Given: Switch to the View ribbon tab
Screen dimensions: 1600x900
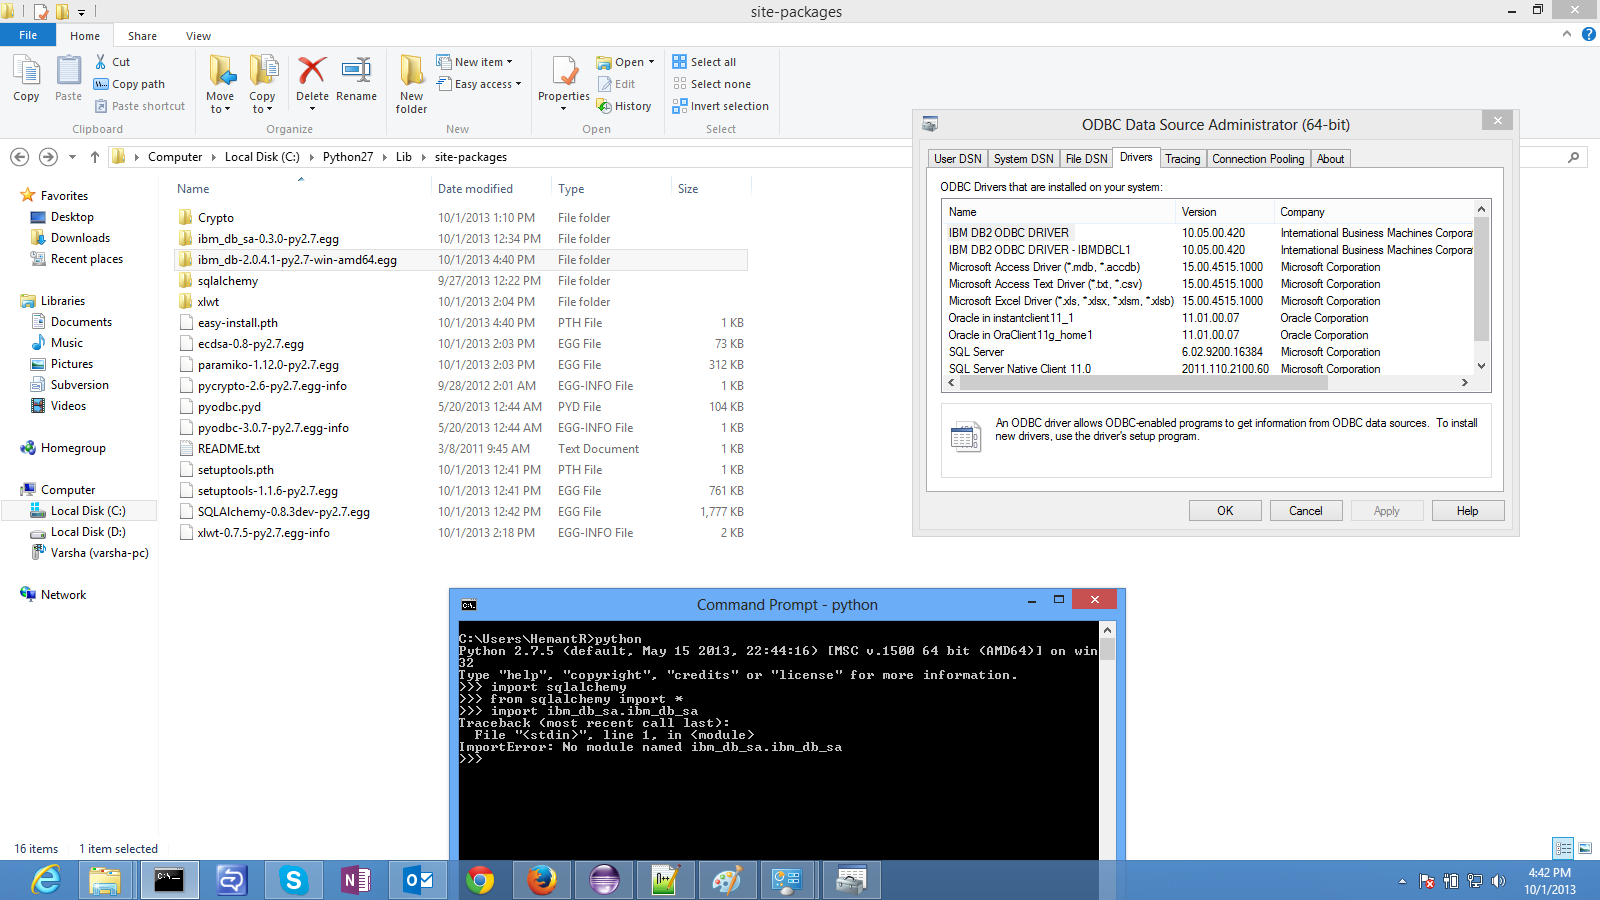Looking at the screenshot, I should 198,36.
